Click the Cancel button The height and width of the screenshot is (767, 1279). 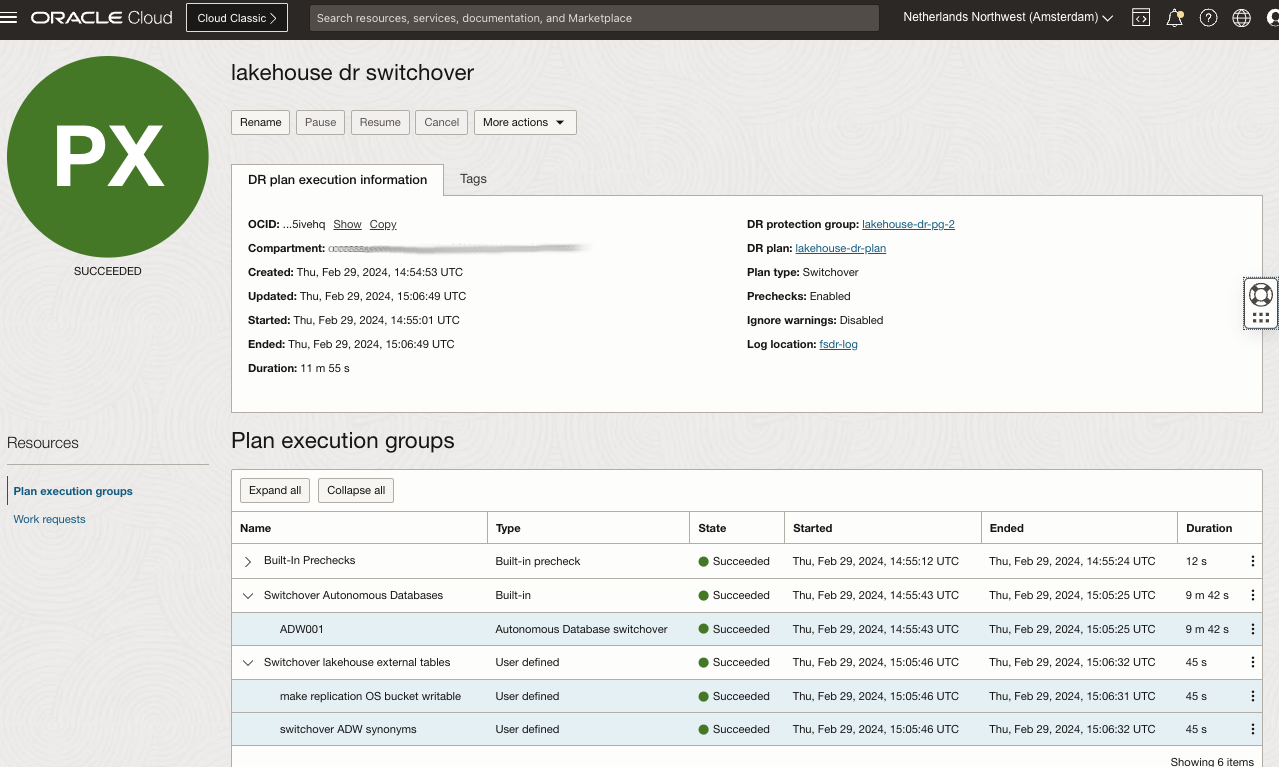(x=442, y=122)
